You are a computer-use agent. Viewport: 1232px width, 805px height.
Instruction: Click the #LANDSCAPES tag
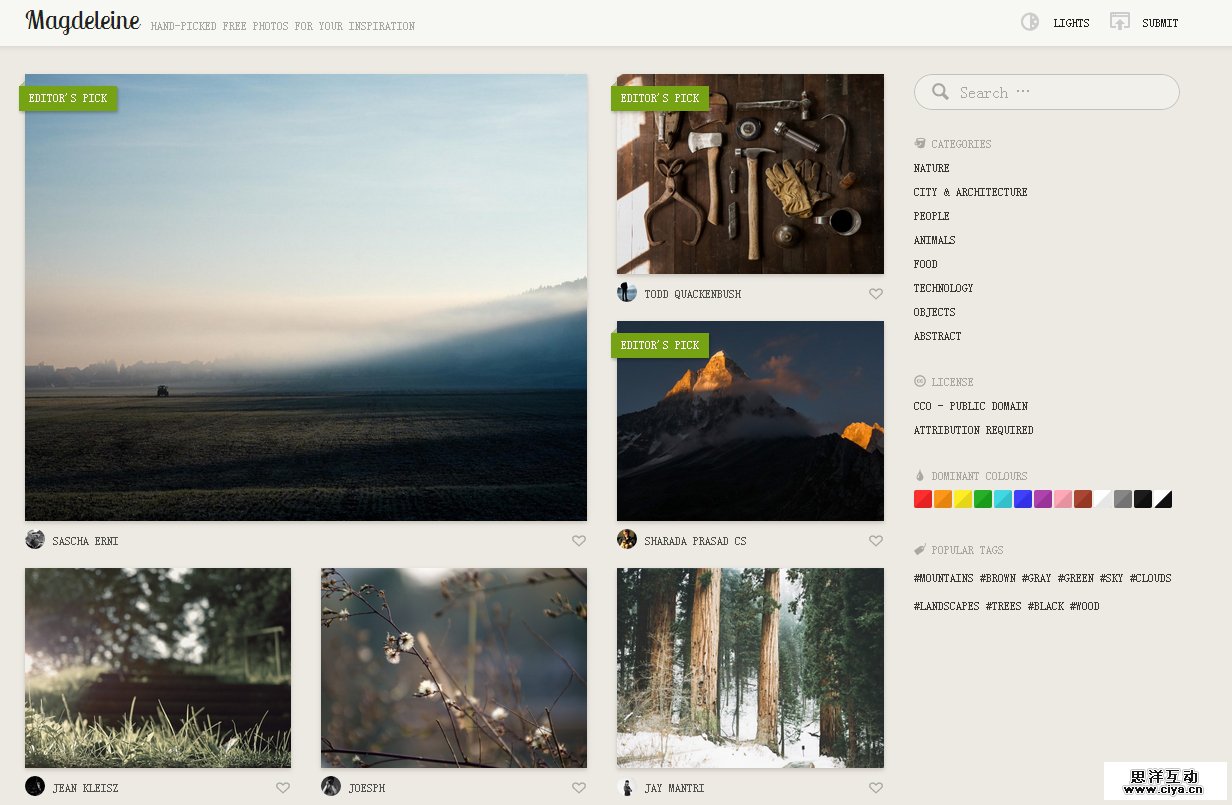946,606
